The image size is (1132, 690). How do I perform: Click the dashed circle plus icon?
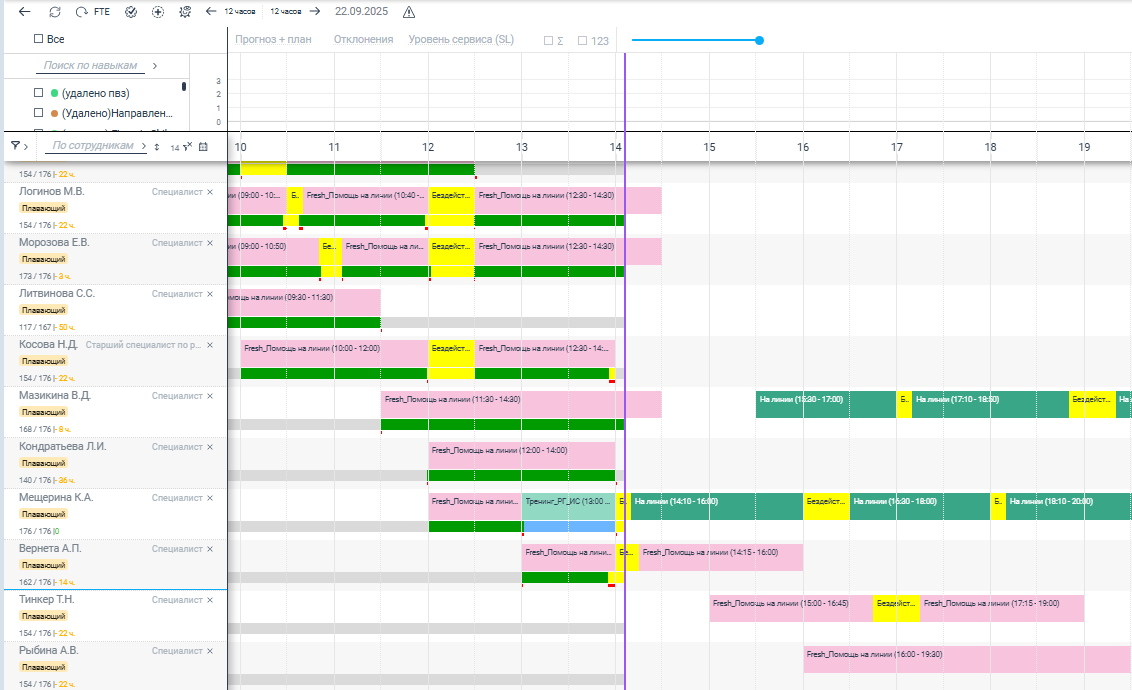[157, 12]
